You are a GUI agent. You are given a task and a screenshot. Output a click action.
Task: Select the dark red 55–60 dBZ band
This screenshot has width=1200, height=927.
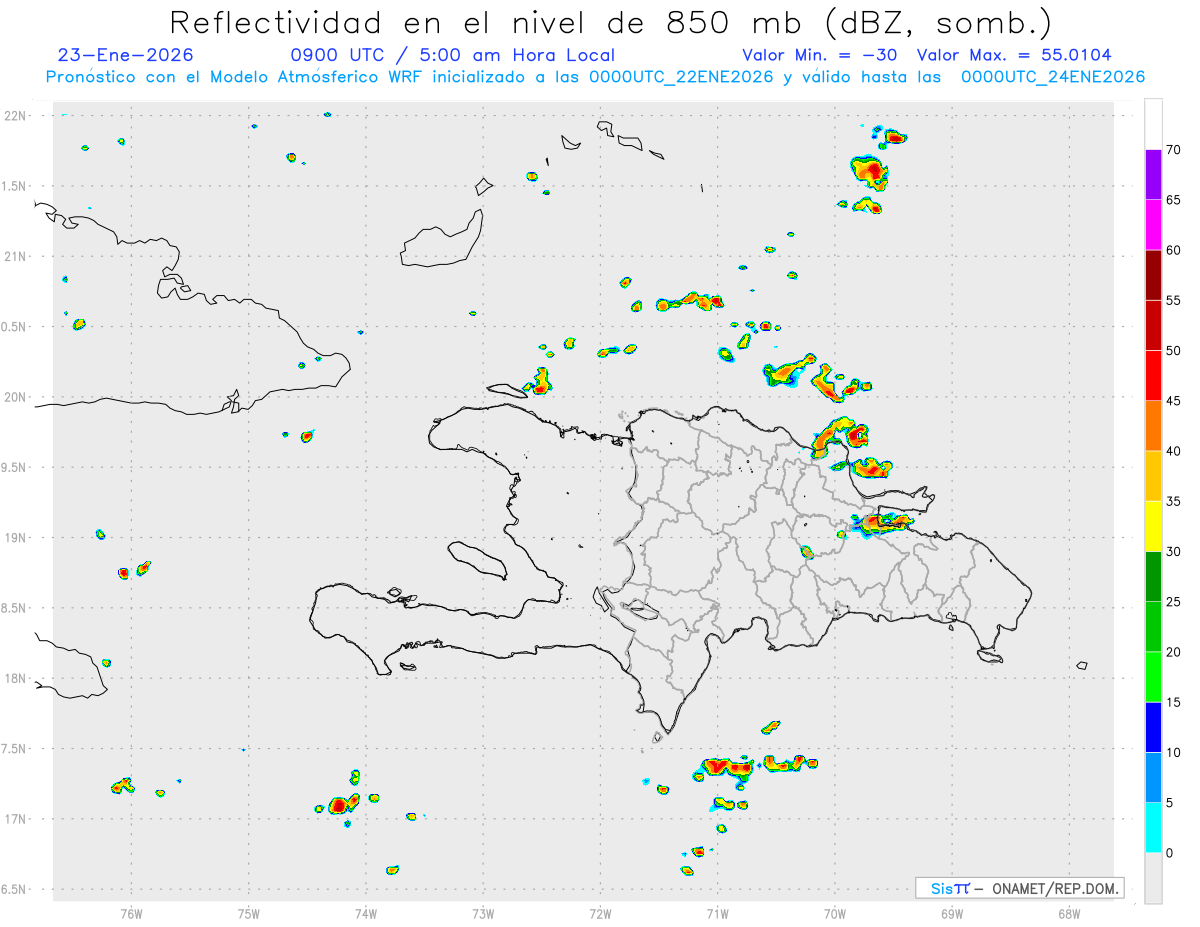point(1153,275)
